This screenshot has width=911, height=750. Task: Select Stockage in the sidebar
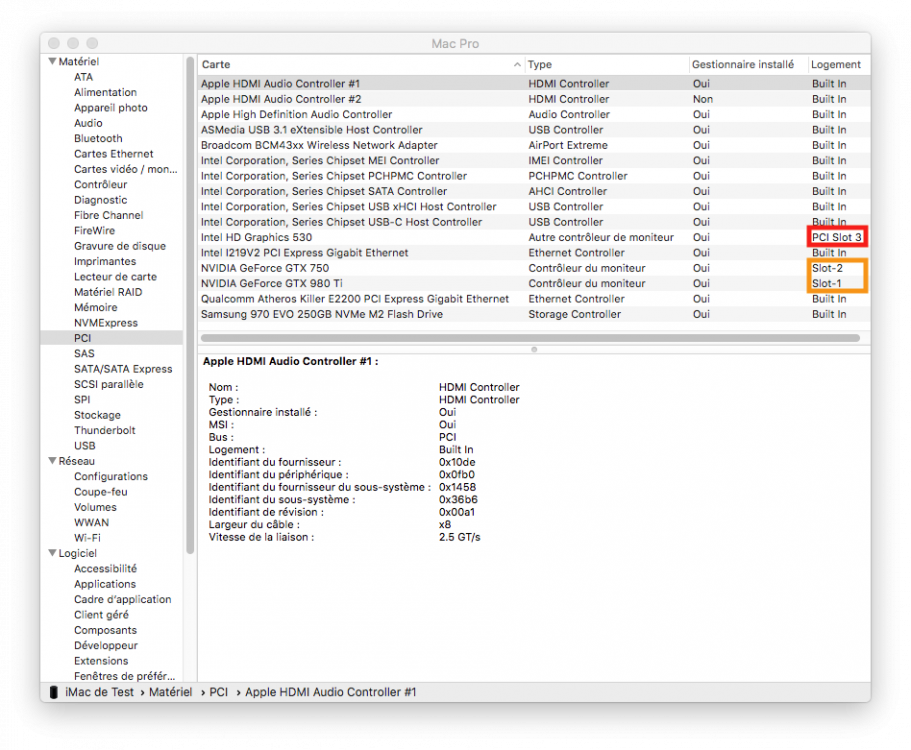click(x=97, y=415)
